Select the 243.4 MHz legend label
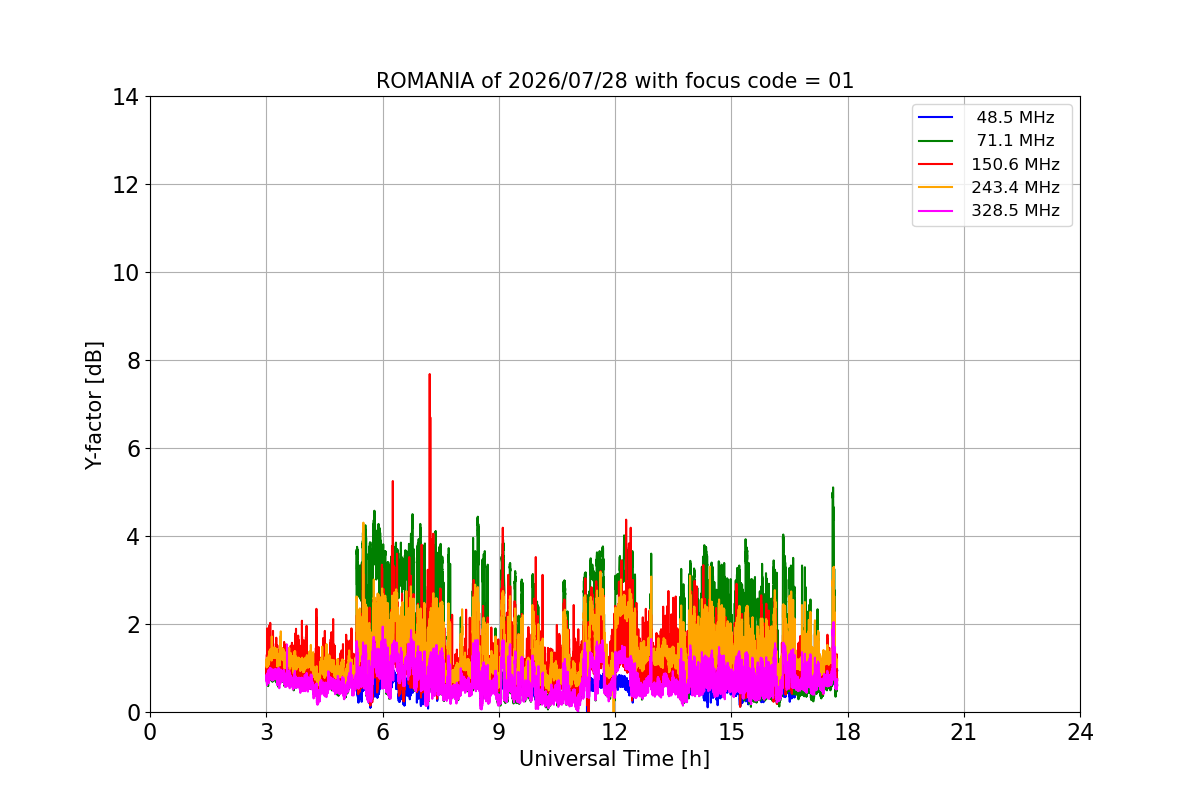1200x800 pixels. (1015, 187)
